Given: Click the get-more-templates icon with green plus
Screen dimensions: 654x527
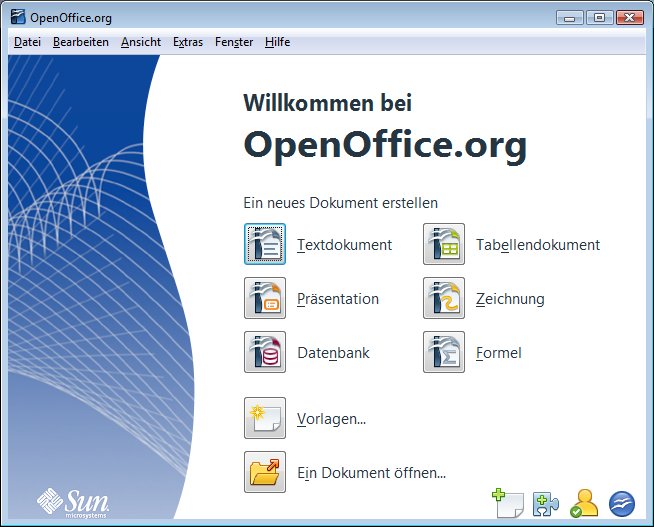Looking at the screenshot, I should (508, 503).
